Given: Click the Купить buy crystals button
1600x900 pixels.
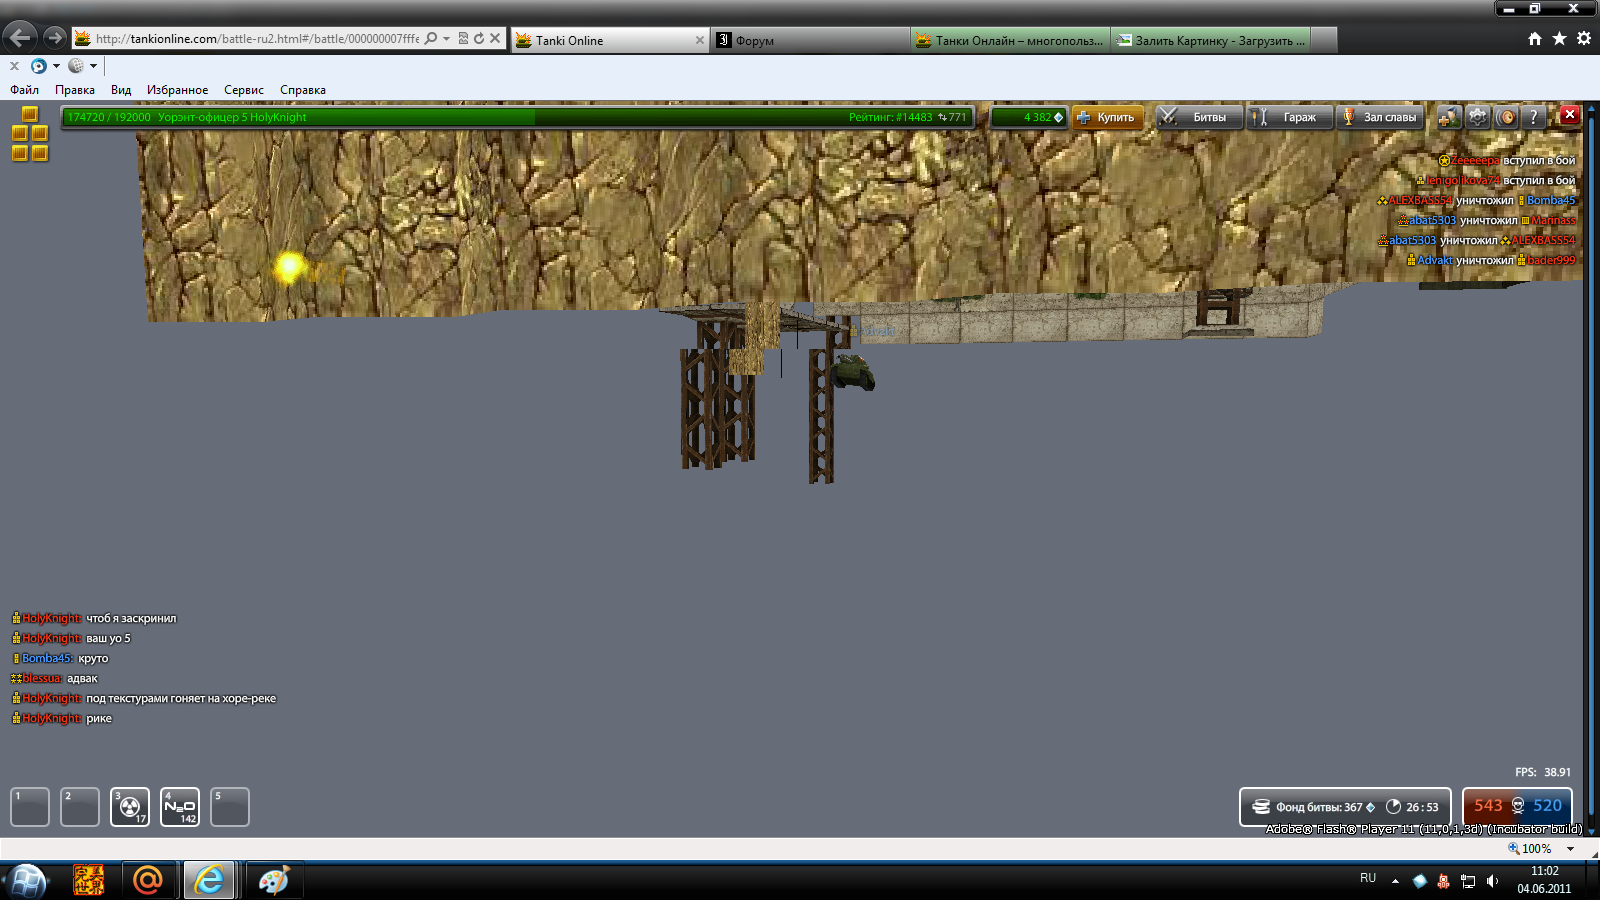Looking at the screenshot, I should tap(1108, 117).
